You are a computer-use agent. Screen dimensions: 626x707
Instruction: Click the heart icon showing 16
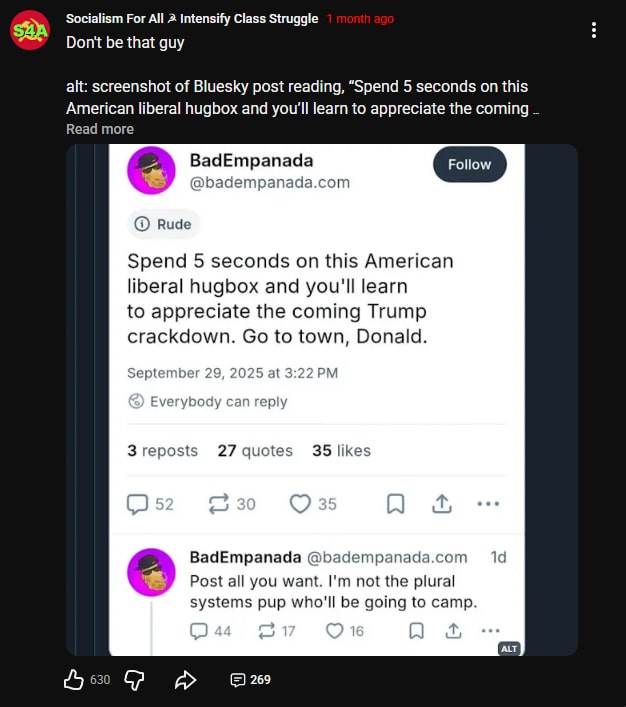(x=335, y=630)
